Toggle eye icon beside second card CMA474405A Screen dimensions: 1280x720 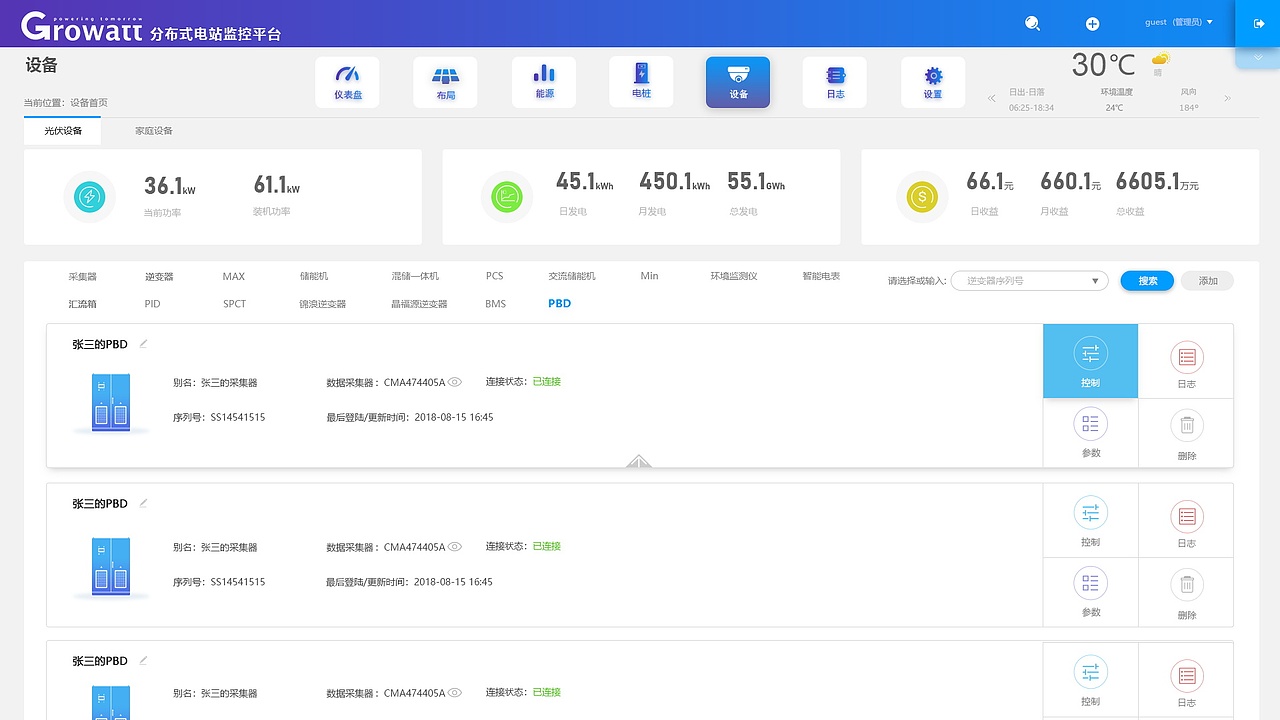[x=455, y=547]
